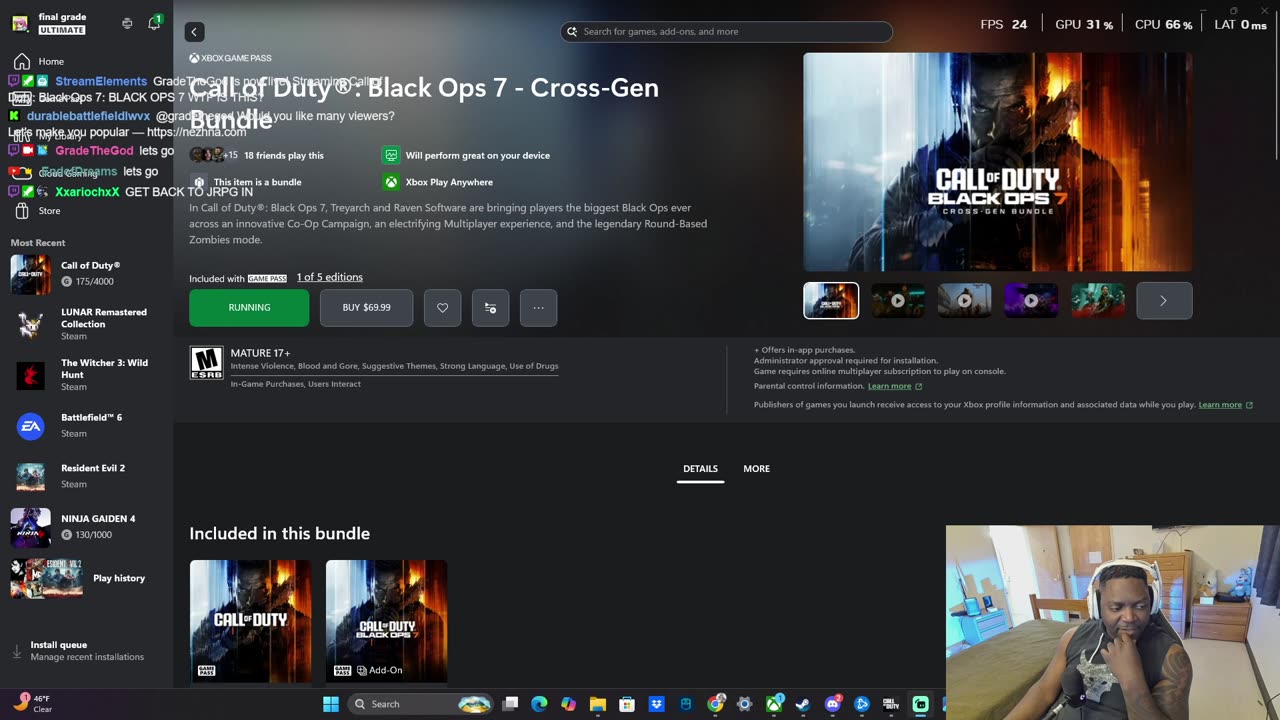Image resolution: width=1280 pixels, height=720 pixels.
Task: Click the back arrow button
Action: click(x=194, y=32)
